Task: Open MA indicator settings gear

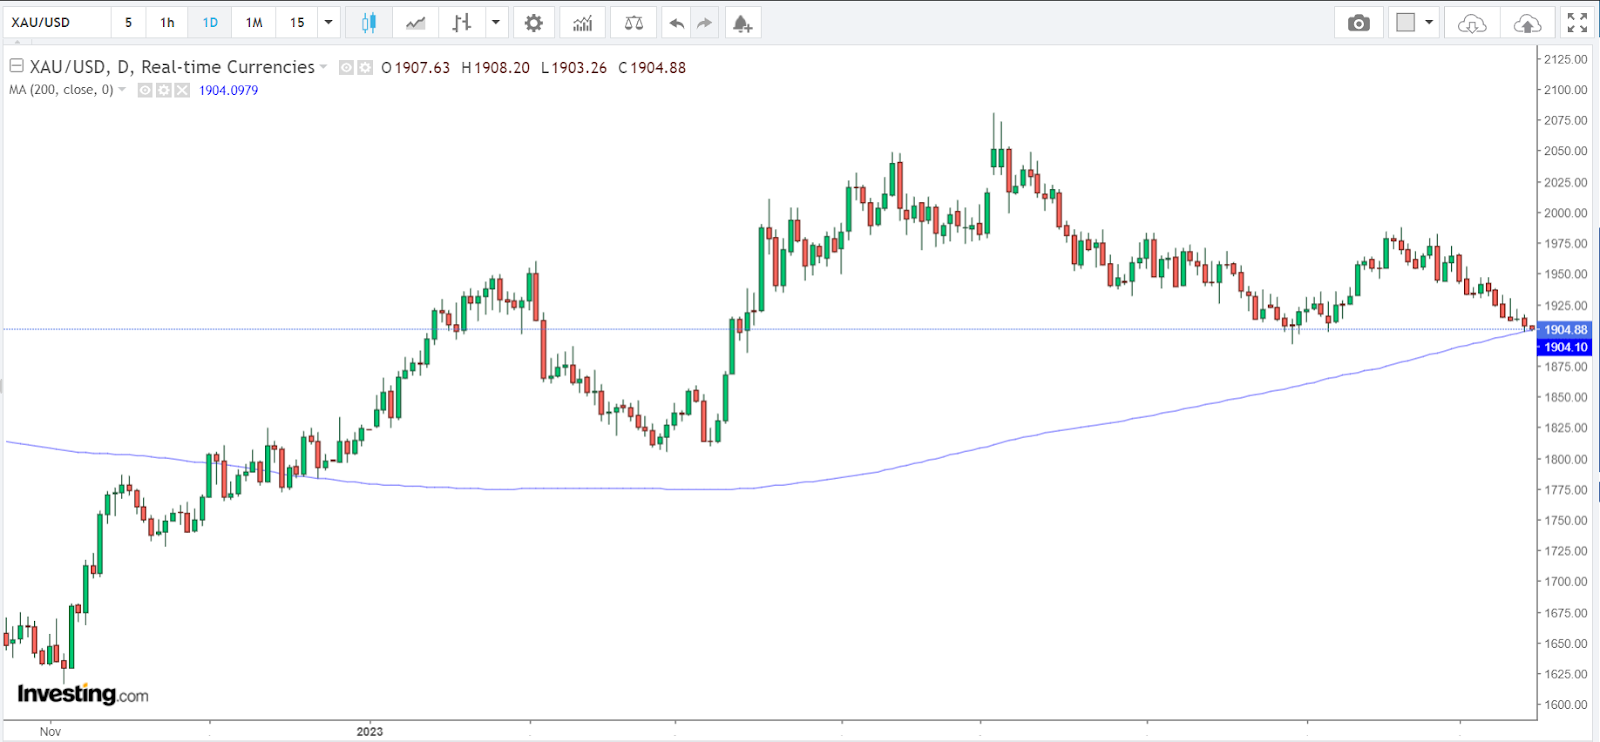Action: [164, 90]
